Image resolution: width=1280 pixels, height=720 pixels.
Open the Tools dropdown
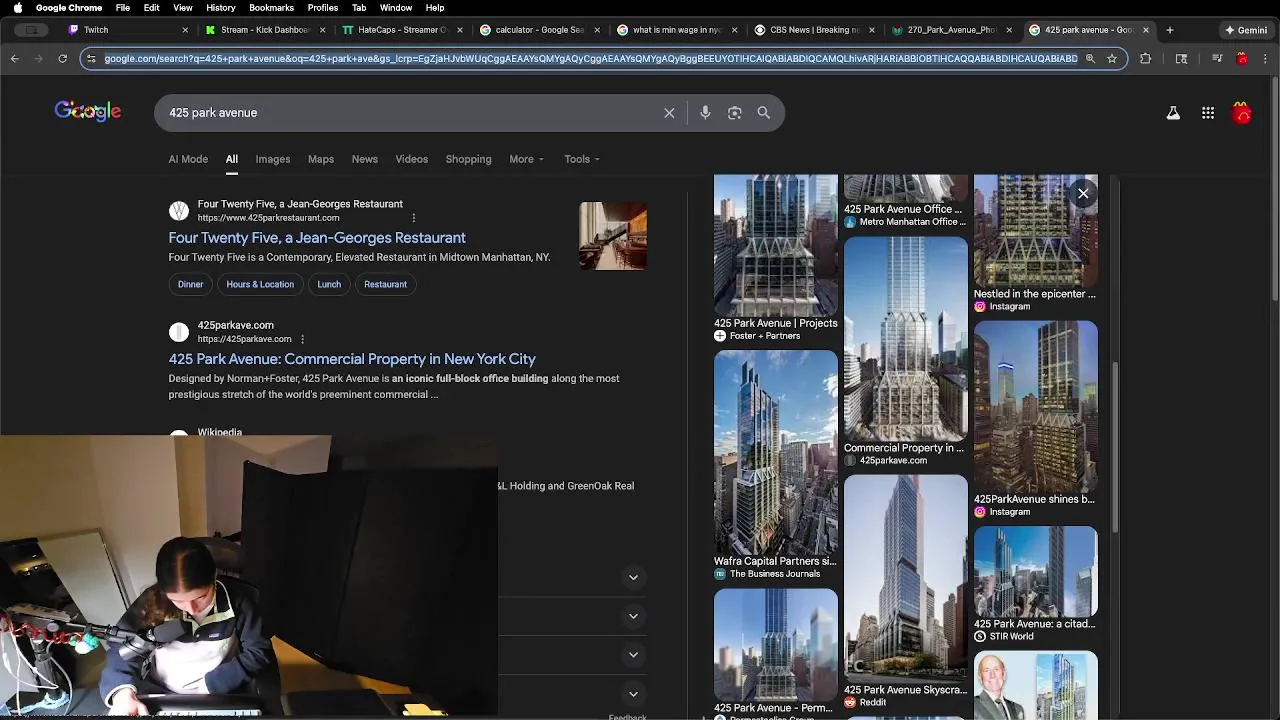pyautogui.click(x=582, y=159)
